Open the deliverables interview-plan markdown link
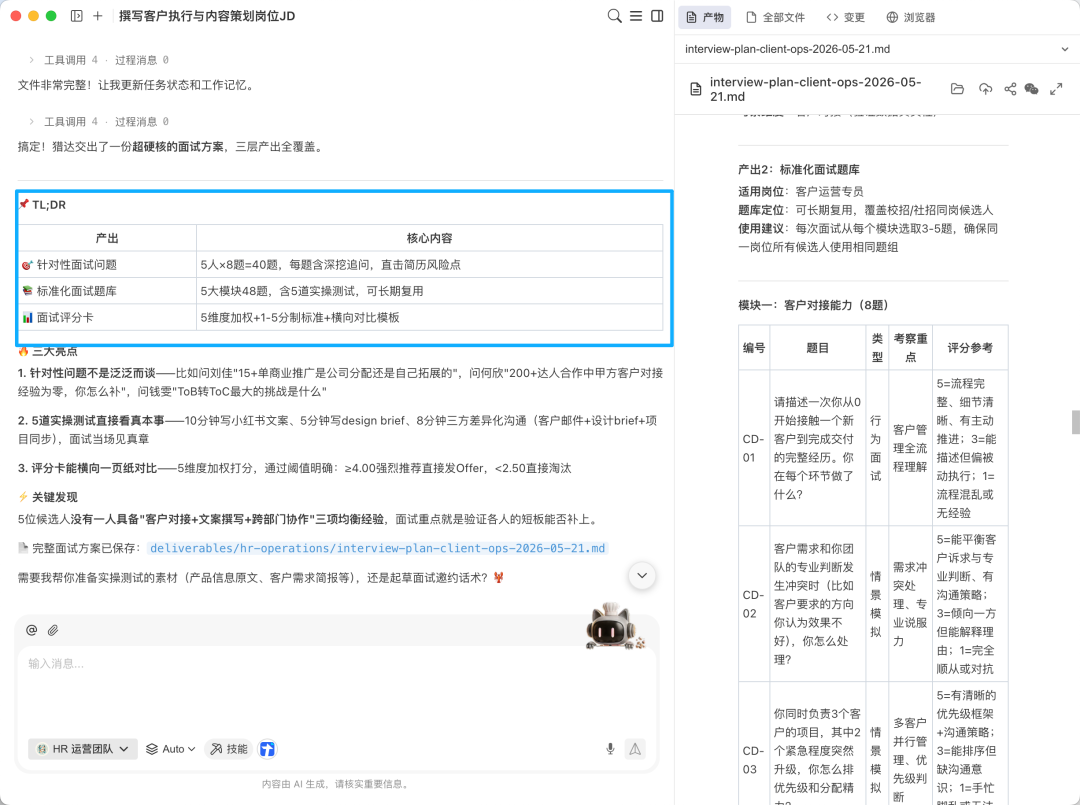 click(x=377, y=548)
